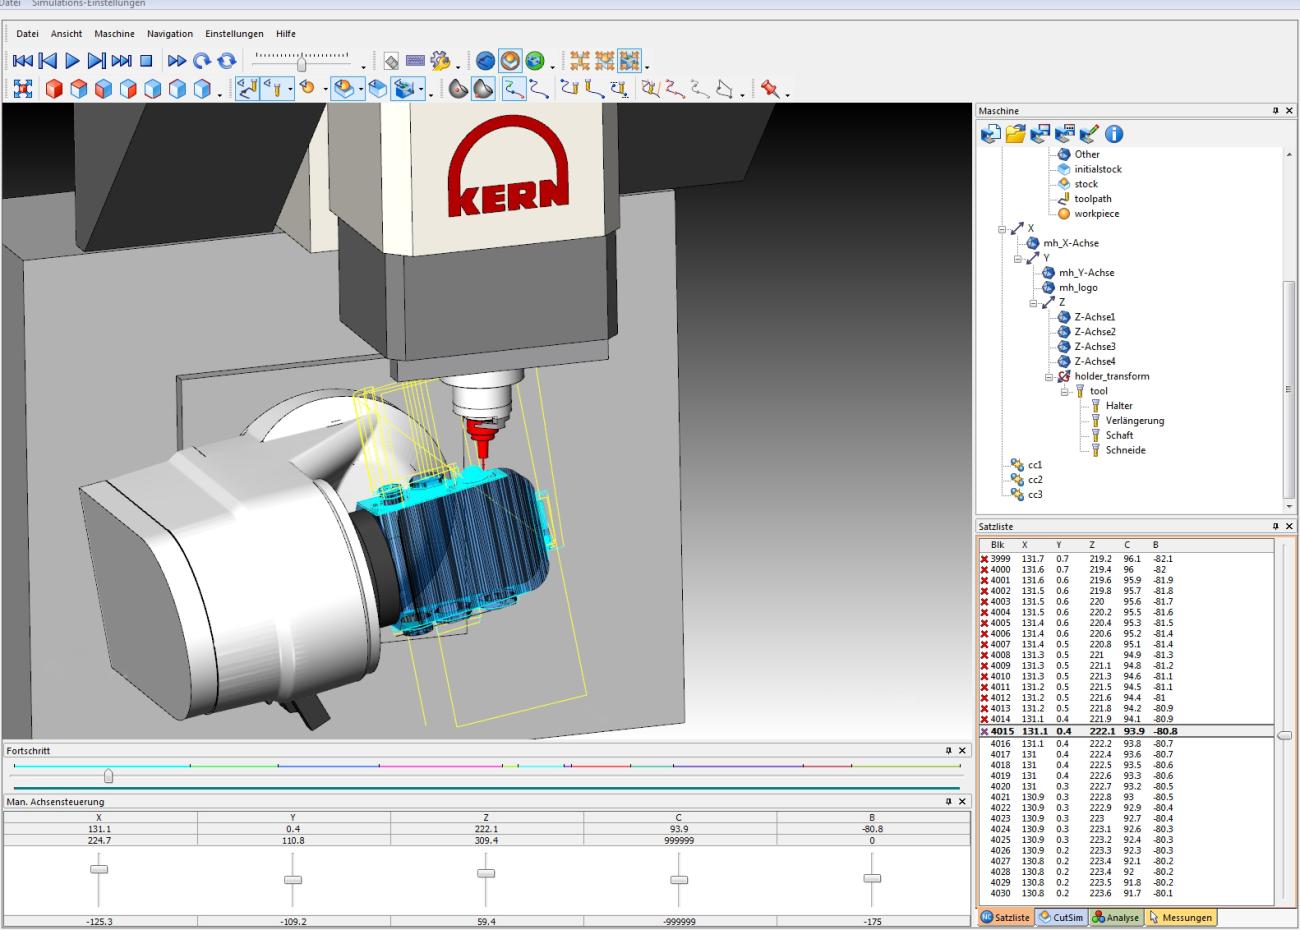1300x930 pixels.
Task: Click the fast-forward double arrow icon
Action: 177,61
